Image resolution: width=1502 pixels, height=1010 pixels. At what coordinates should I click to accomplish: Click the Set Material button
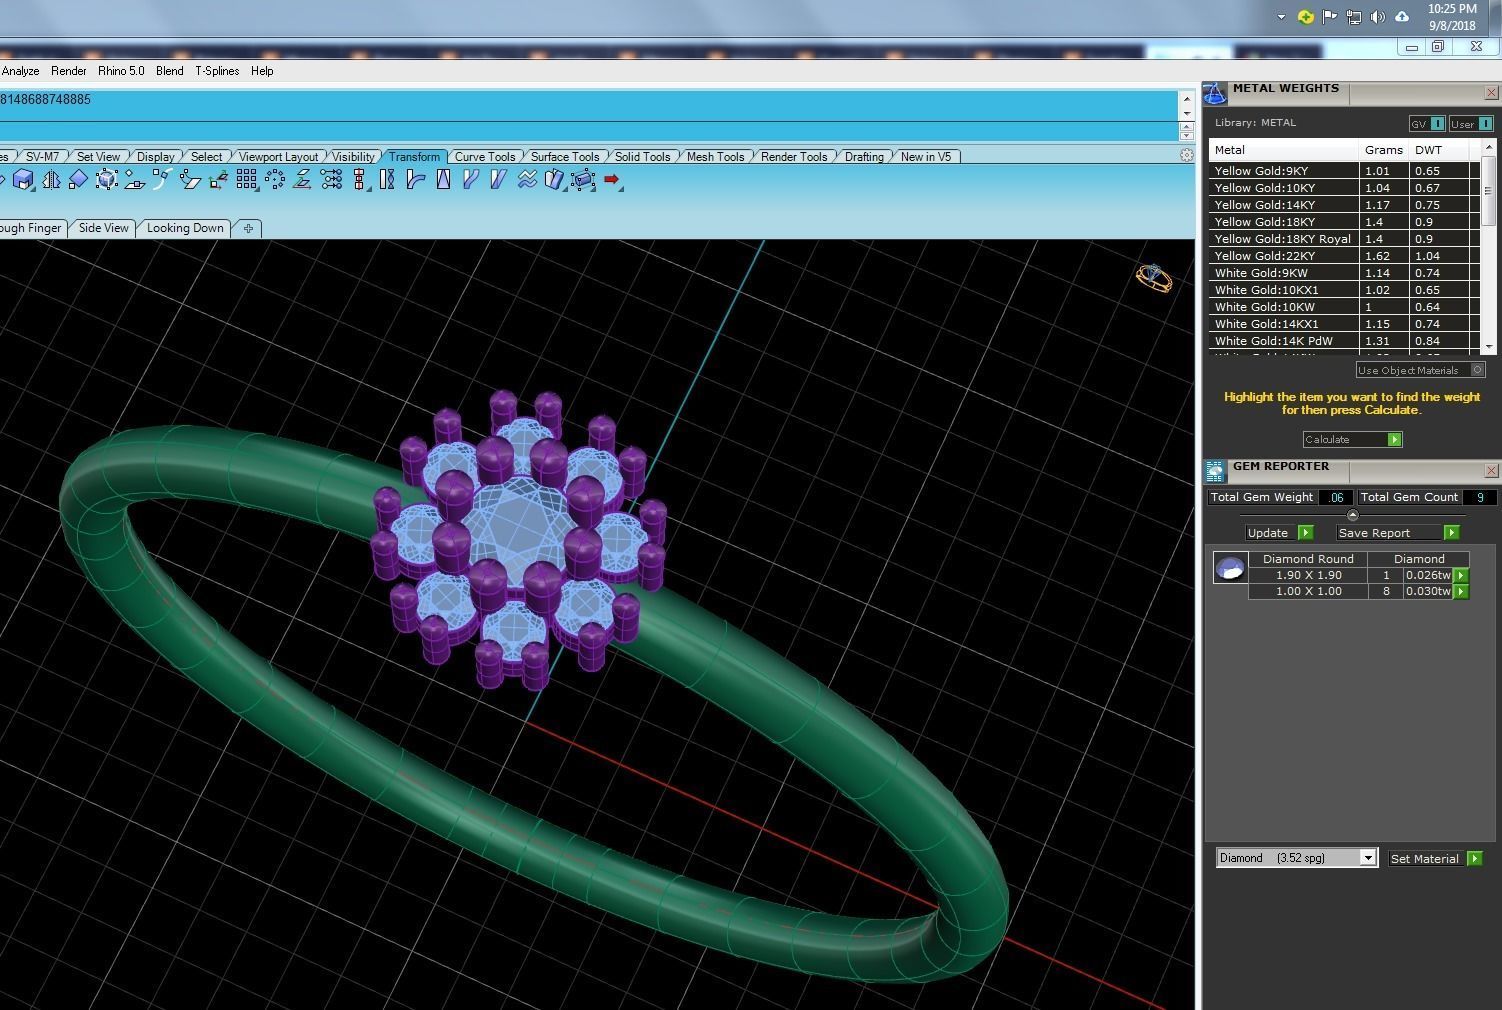(x=1436, y=858)
